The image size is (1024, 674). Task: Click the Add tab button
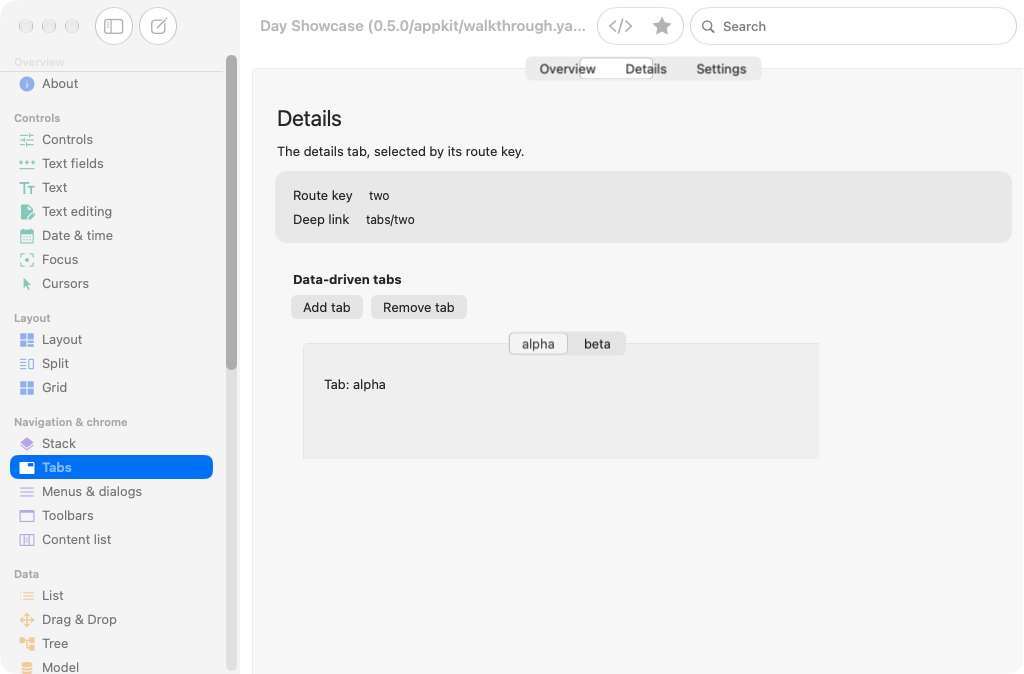tap(327, 308)
